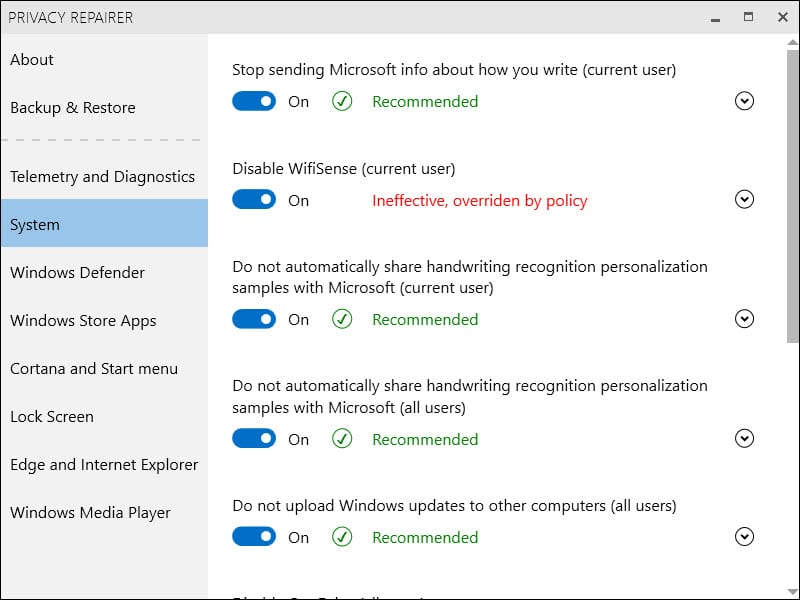Click the vertical scrollbar thumb
Image resolution: width=800 pixels, height=600 pixels.
click(x=792, y=196)
